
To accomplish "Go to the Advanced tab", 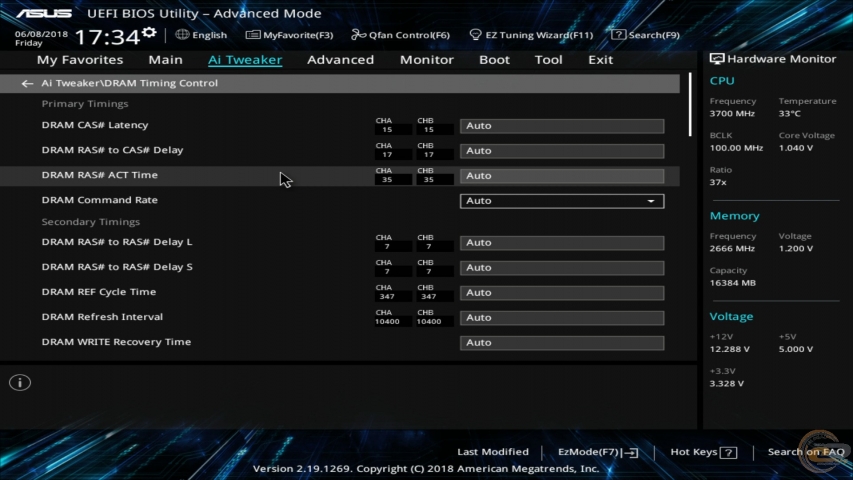I will (341, 60).
